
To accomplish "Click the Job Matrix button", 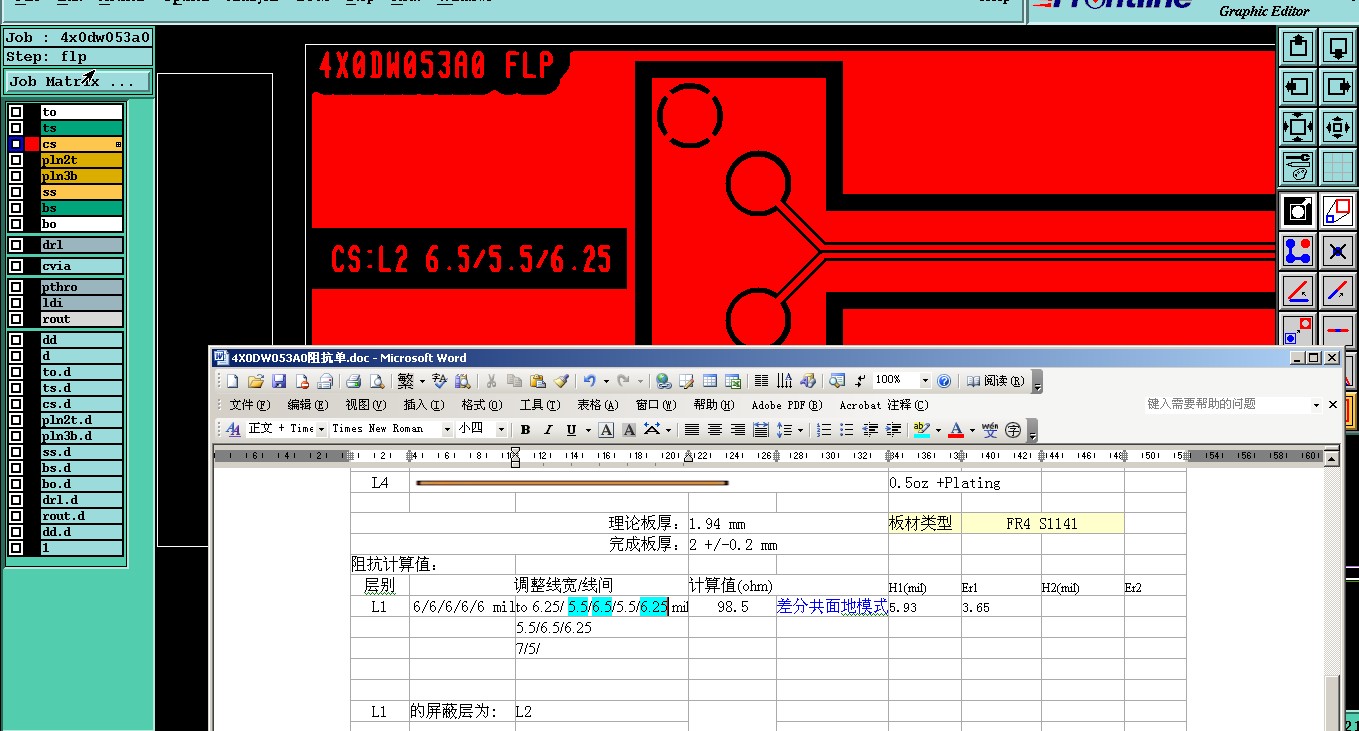I will pos(78,81).
